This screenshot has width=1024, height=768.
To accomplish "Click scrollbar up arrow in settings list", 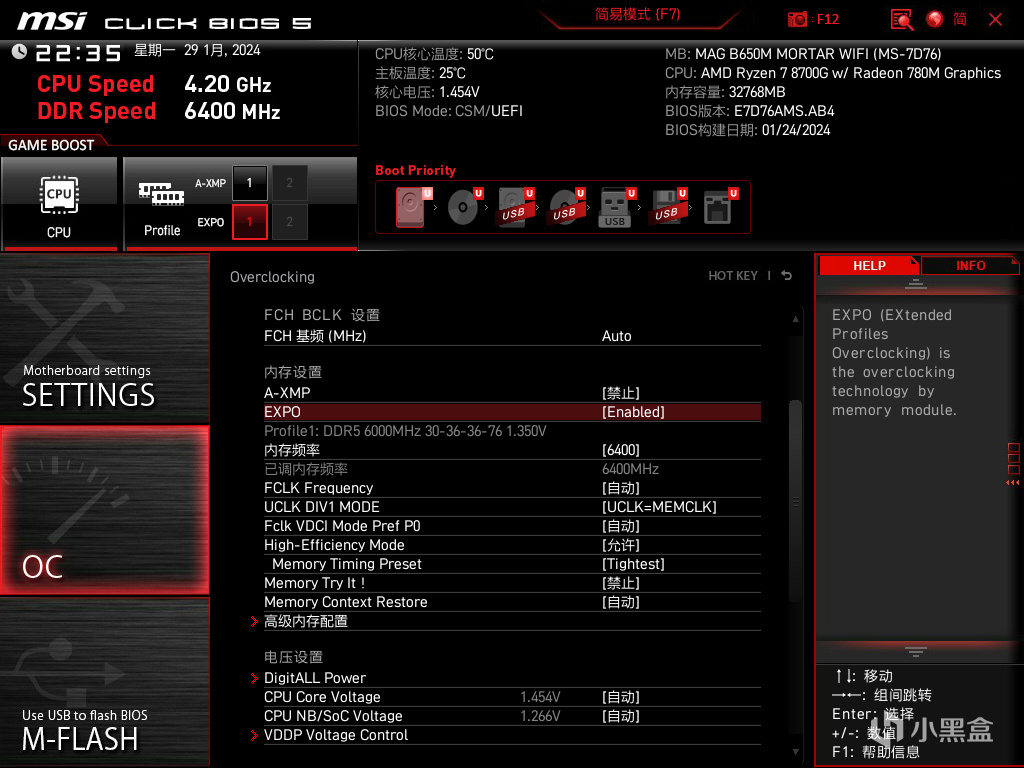I will (x=795, y=319).
